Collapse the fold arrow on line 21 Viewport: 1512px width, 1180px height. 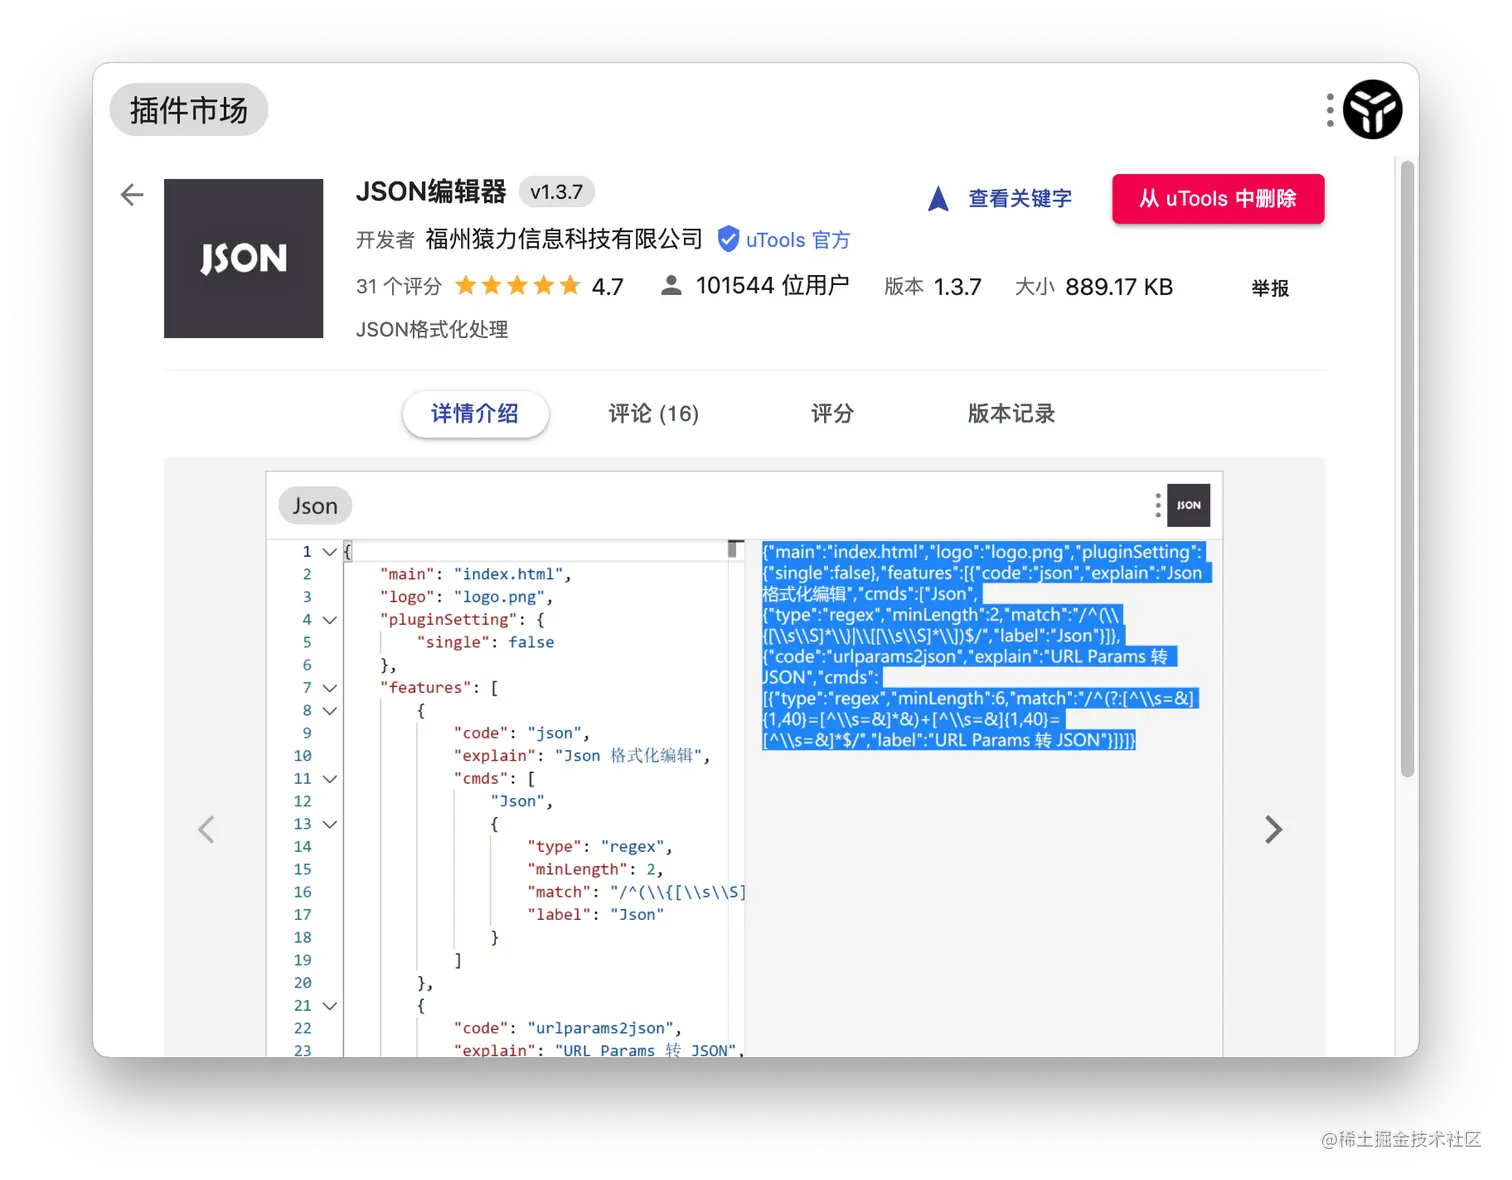[329, 1006]
